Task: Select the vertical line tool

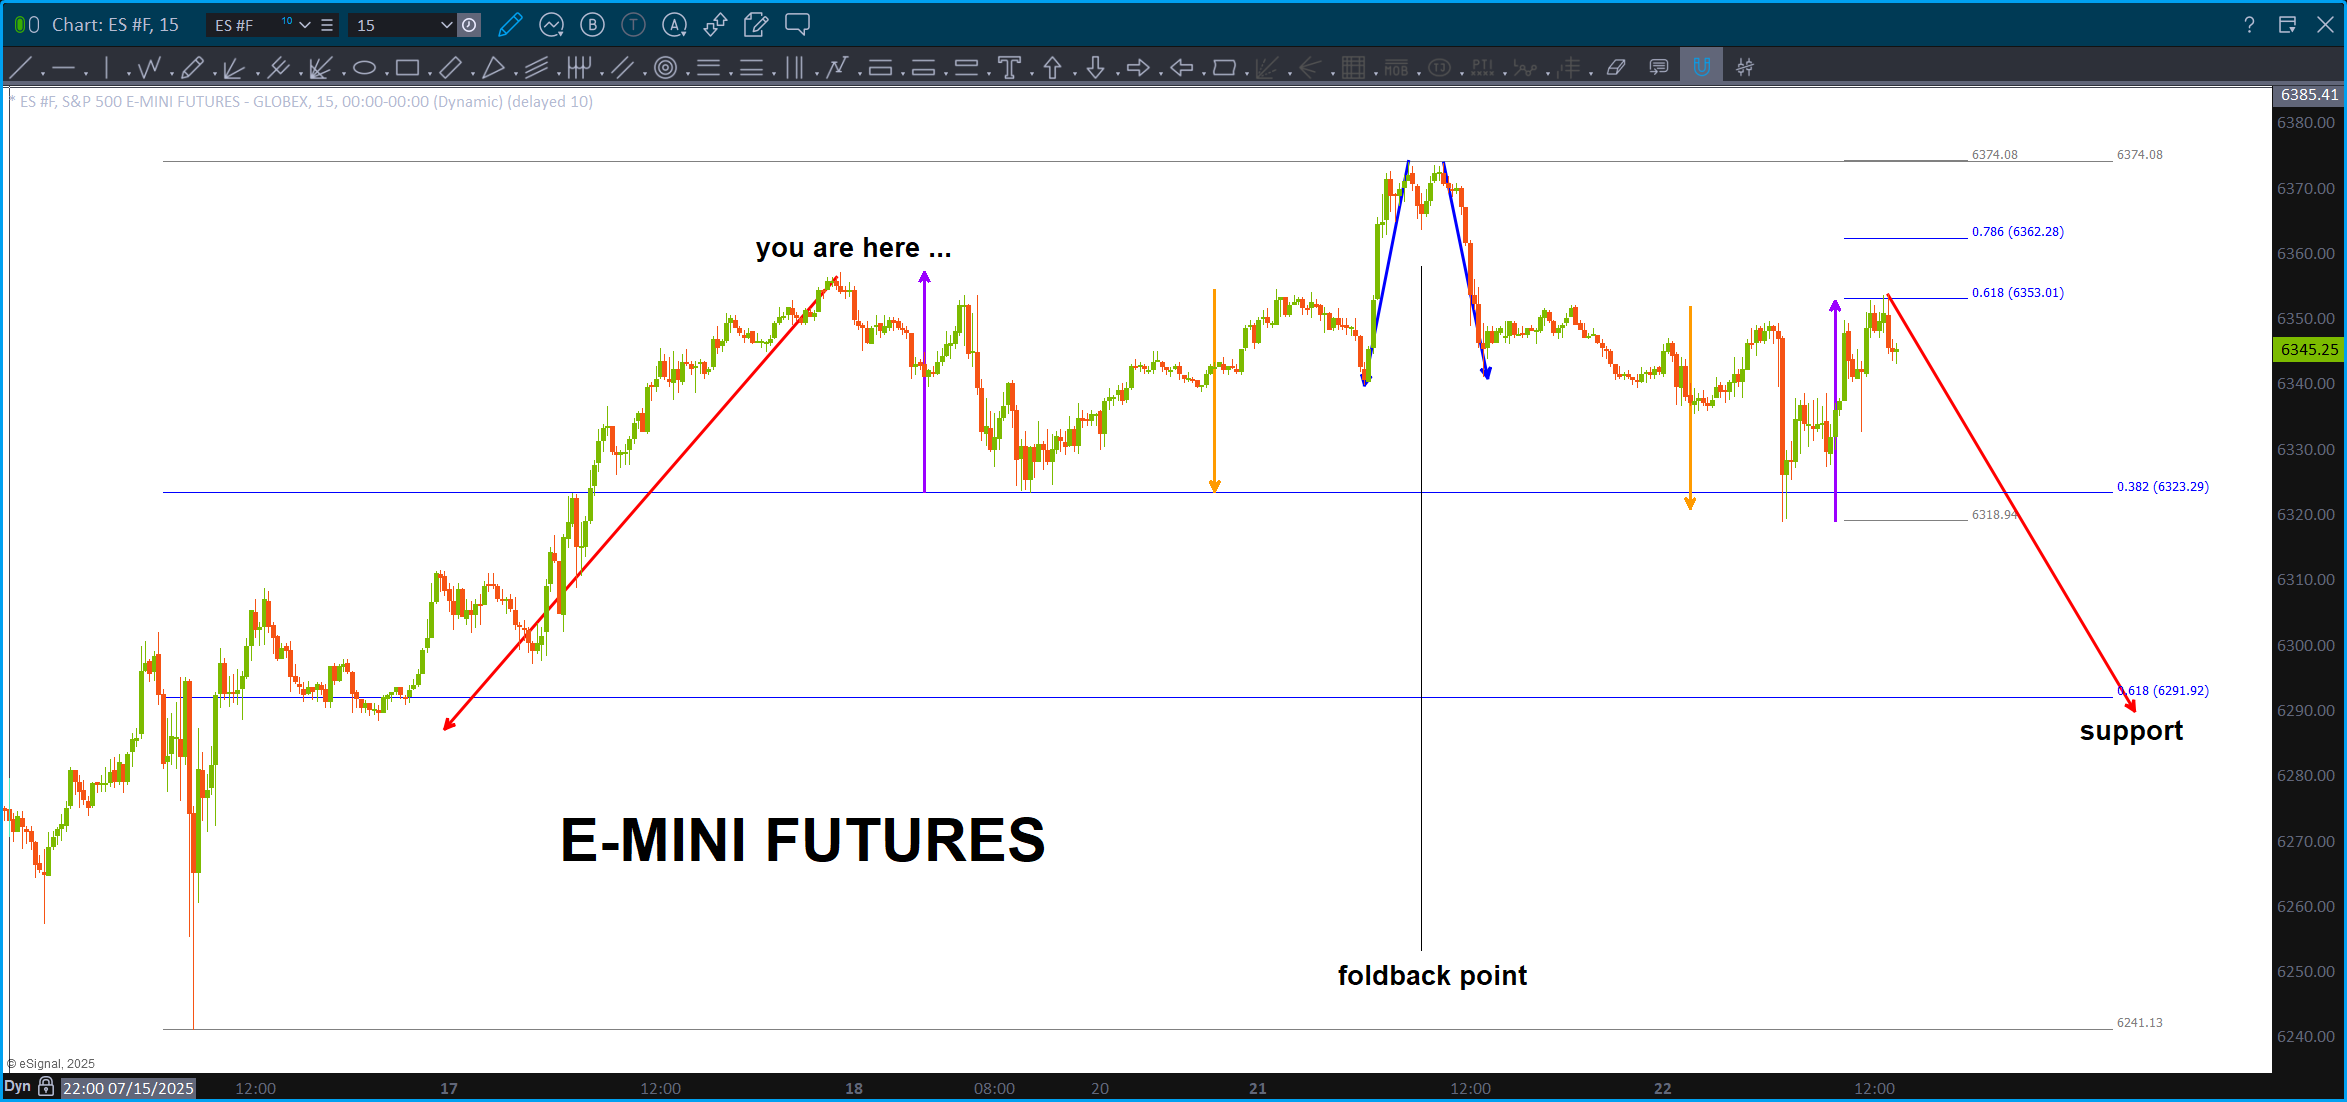Action: pos(106,68)
